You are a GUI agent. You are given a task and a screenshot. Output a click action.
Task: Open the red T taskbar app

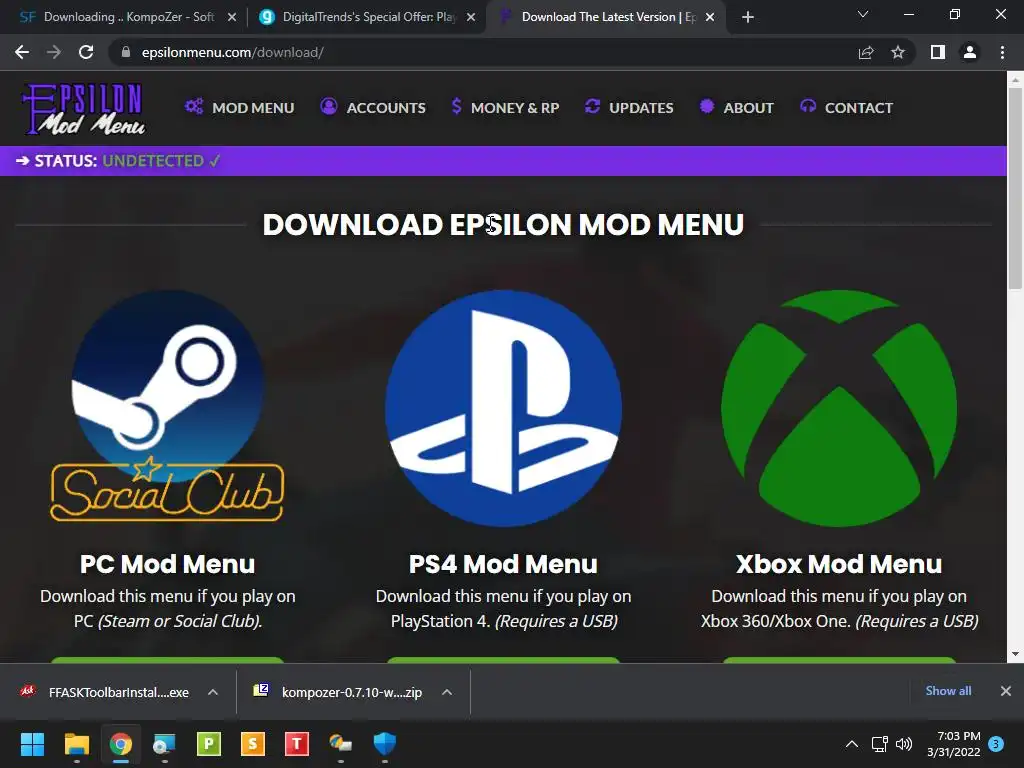click(x=296, y=743)
